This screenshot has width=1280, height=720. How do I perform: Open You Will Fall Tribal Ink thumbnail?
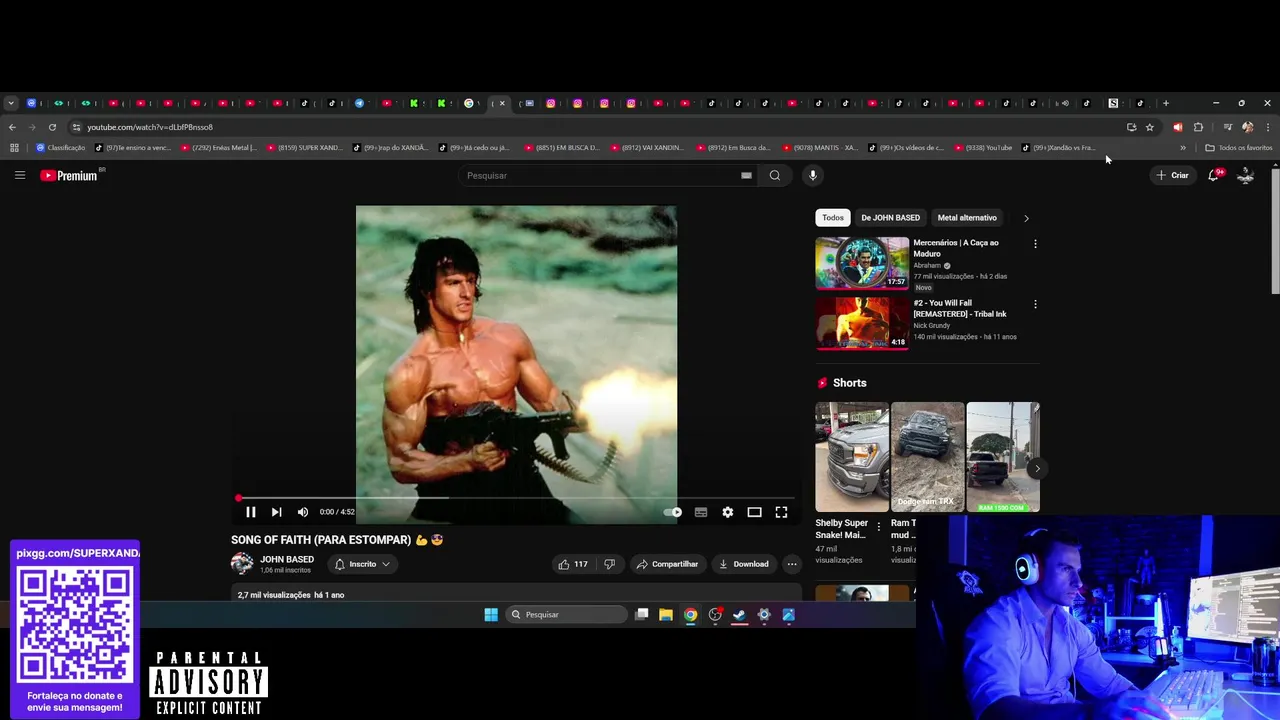coord(862,323)
